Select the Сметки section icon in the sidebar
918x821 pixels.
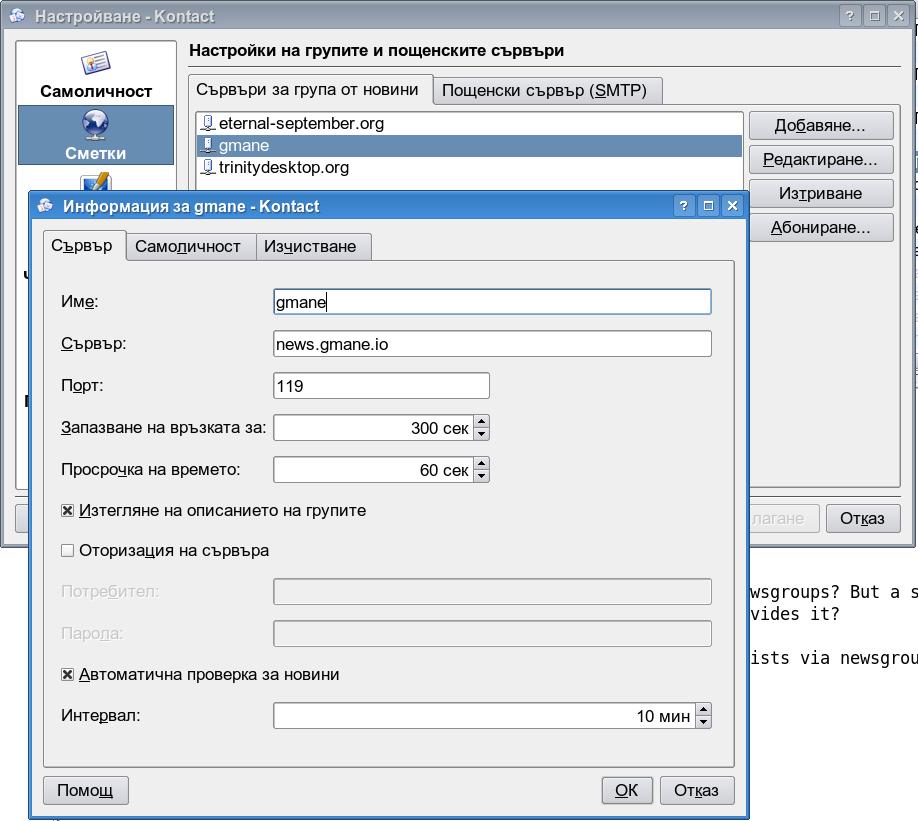tap(95, 125)
